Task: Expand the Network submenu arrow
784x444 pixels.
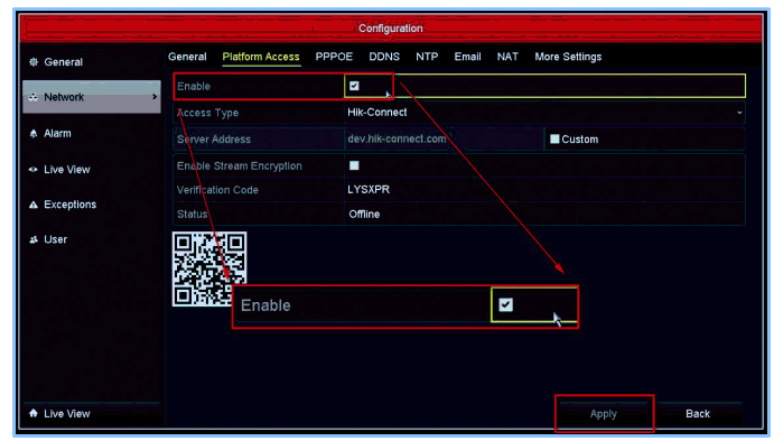Action: tap(154, 96)
